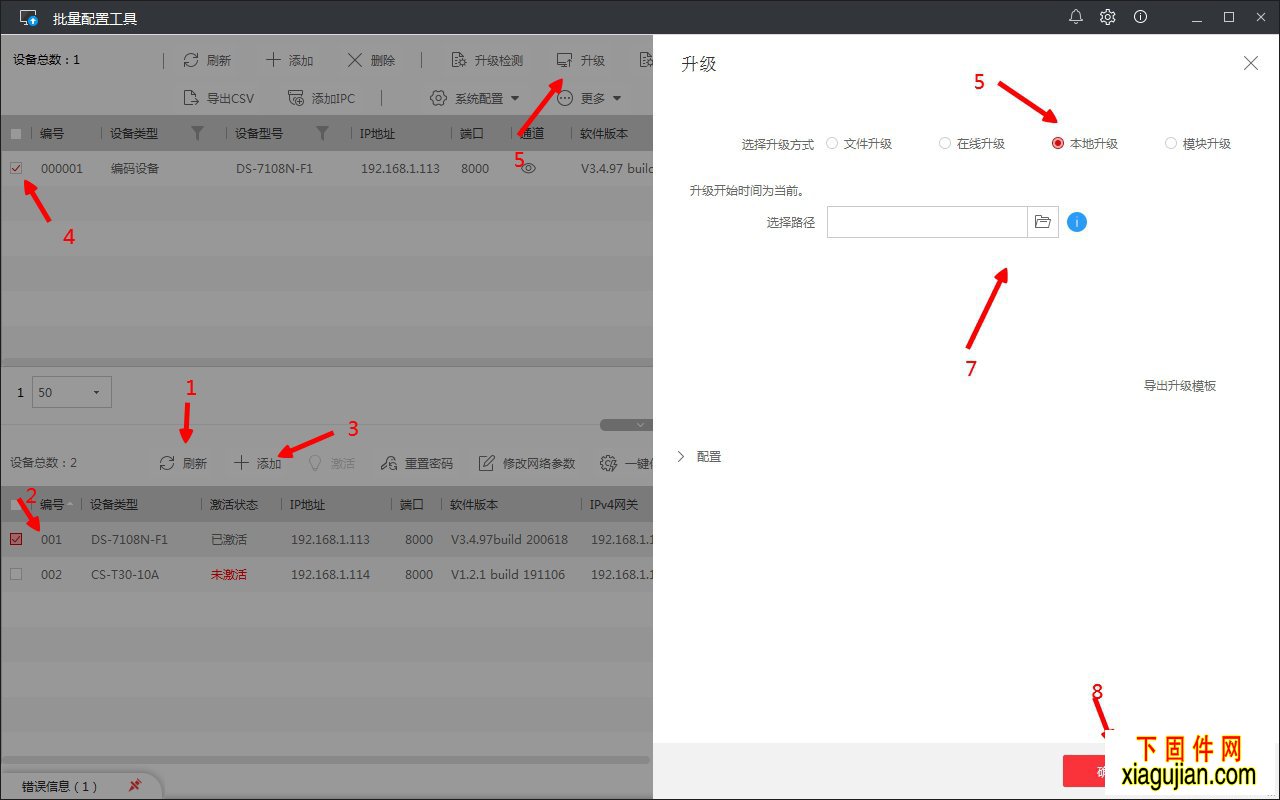Expand the 配置 section in the upgrade panel

(699, 456)
